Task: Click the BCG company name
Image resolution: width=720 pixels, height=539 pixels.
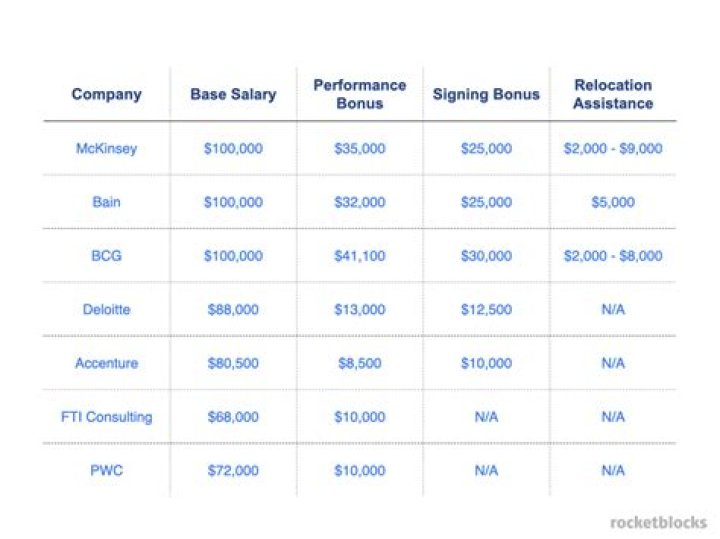Action: point(106,256)
